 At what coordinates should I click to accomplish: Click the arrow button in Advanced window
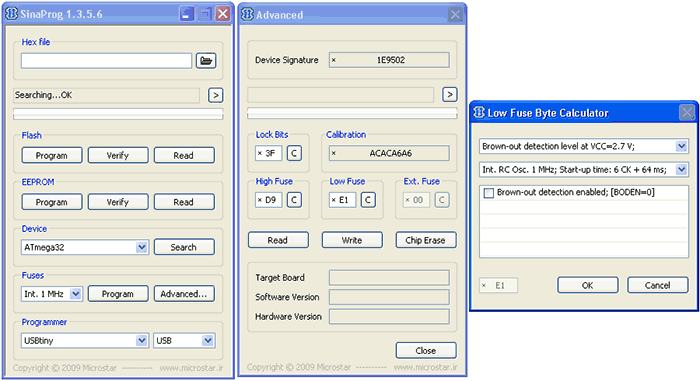[450, 95]
